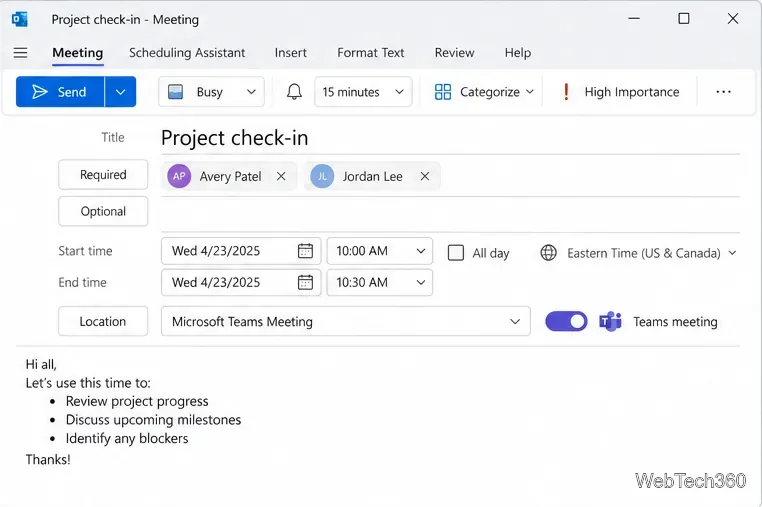The width and height of the screenshot is (762, 507).
Task: Maximize the meeting window
Action: (x=684, y=18)
